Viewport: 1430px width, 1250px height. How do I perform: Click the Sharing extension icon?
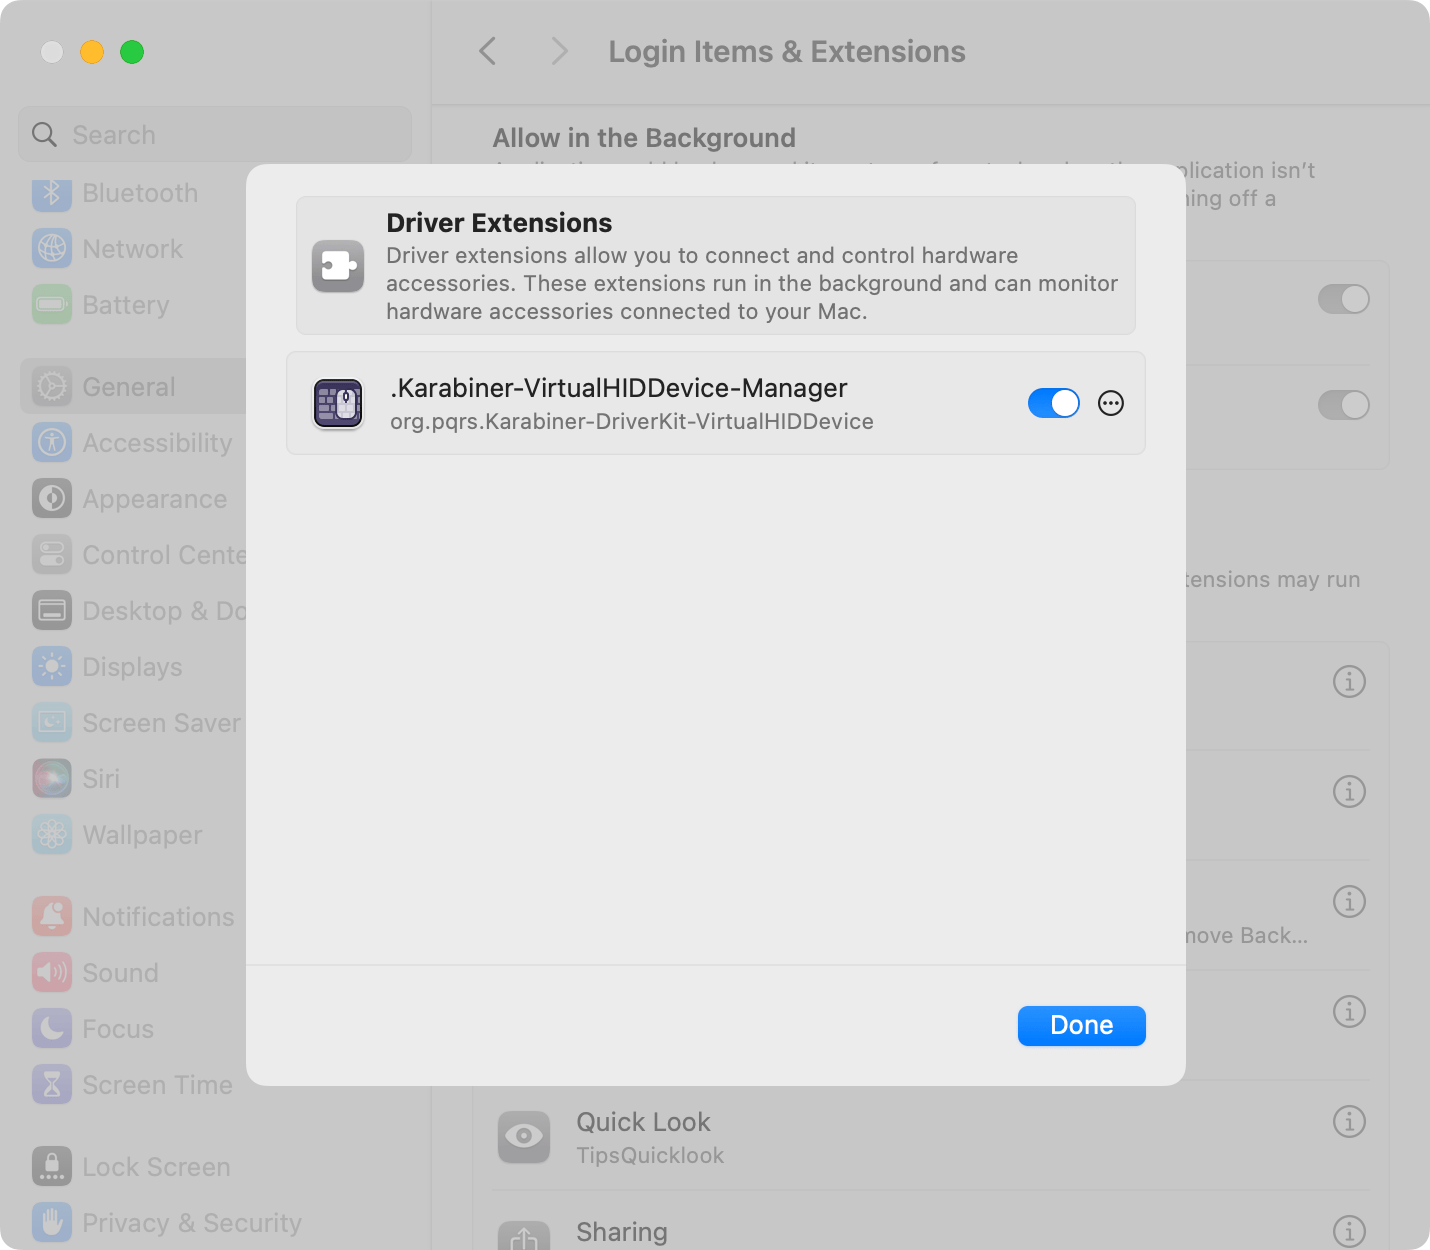(x=524, y=1236)
